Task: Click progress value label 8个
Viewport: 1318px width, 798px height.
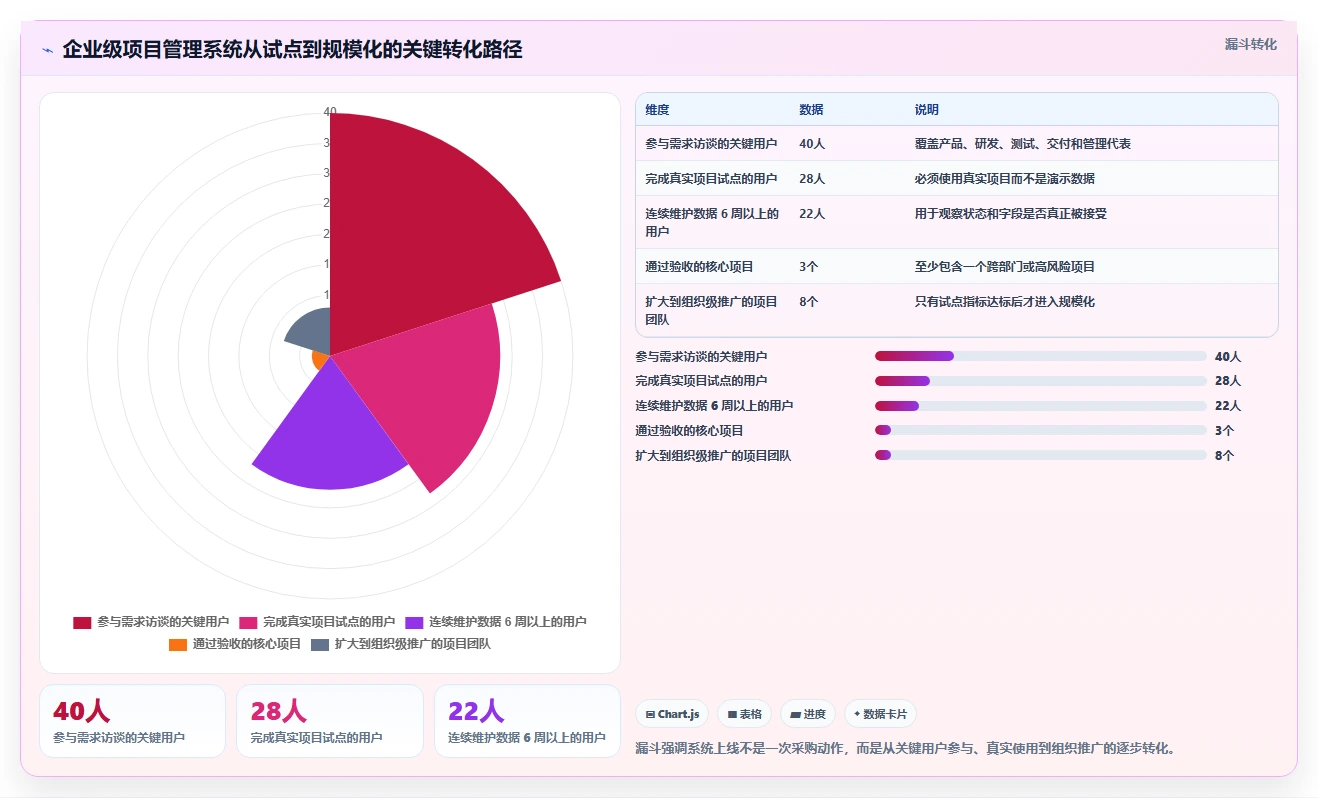Action: tap(1224, 456)
